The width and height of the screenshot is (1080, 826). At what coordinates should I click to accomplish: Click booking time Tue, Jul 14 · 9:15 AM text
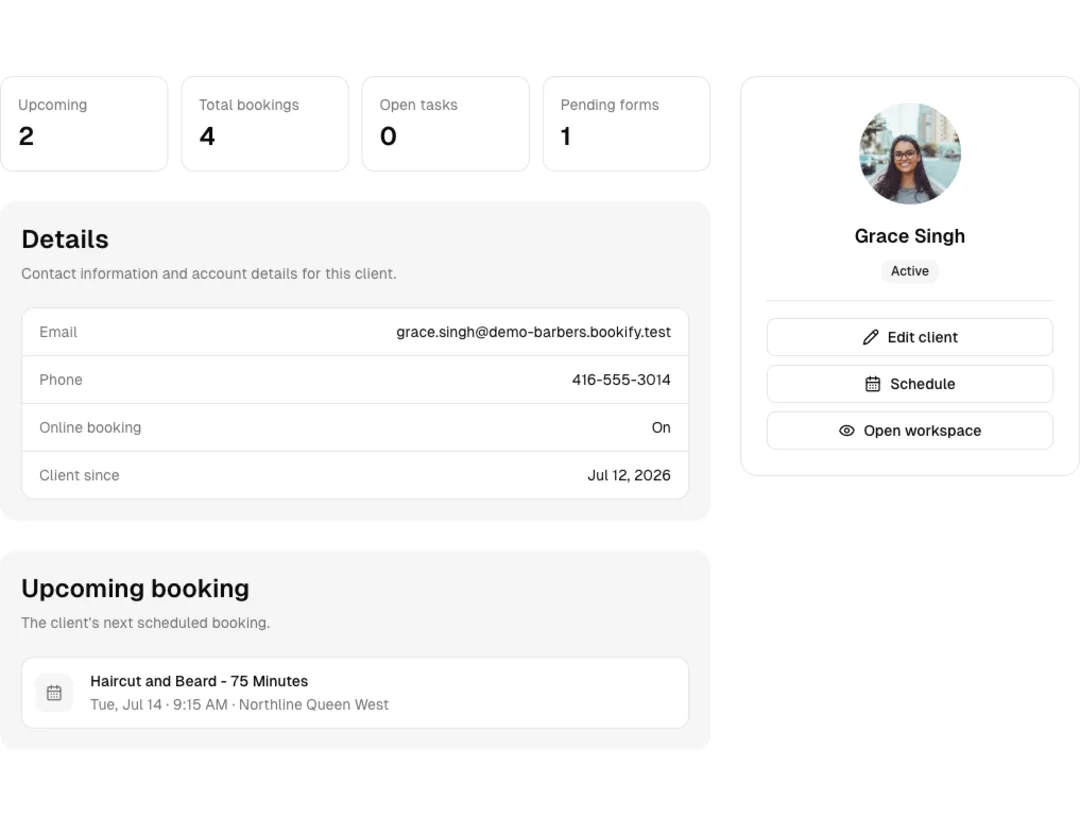click(159, 705)
